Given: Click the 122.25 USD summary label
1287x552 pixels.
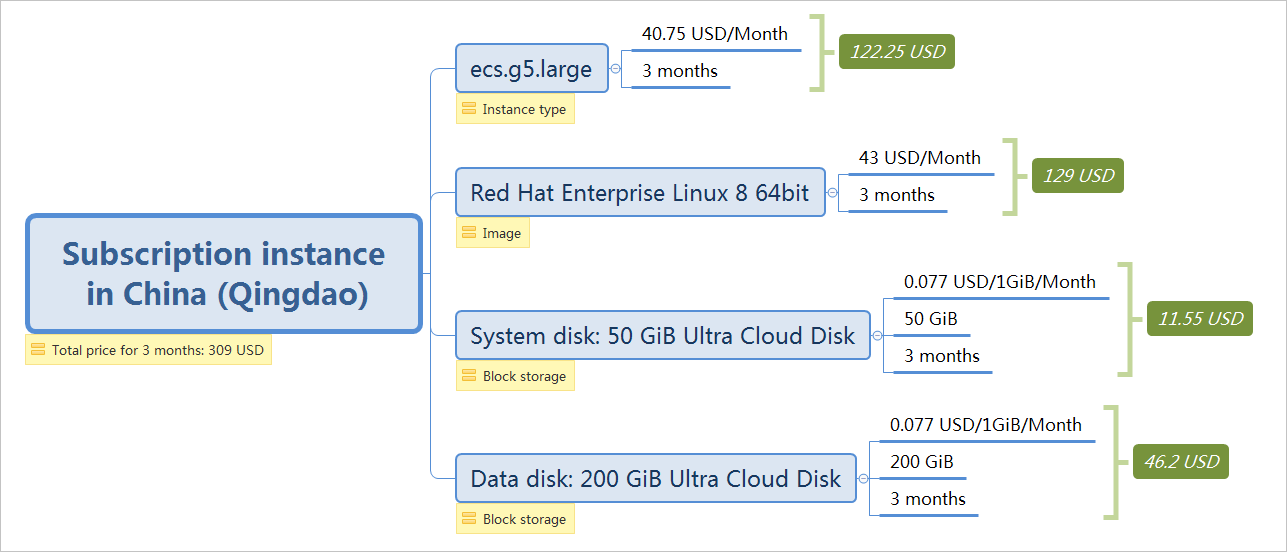Looking at the screenshot, I should pos(897,52).
